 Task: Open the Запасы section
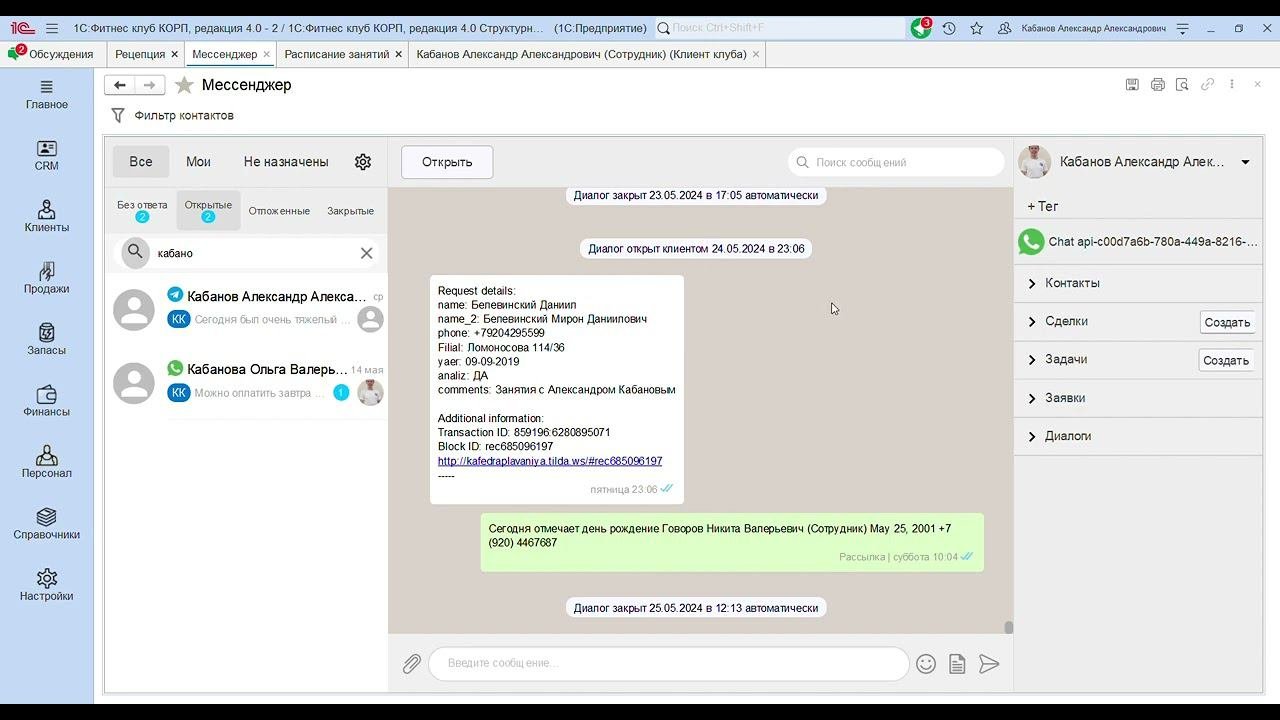coord(47,340)
